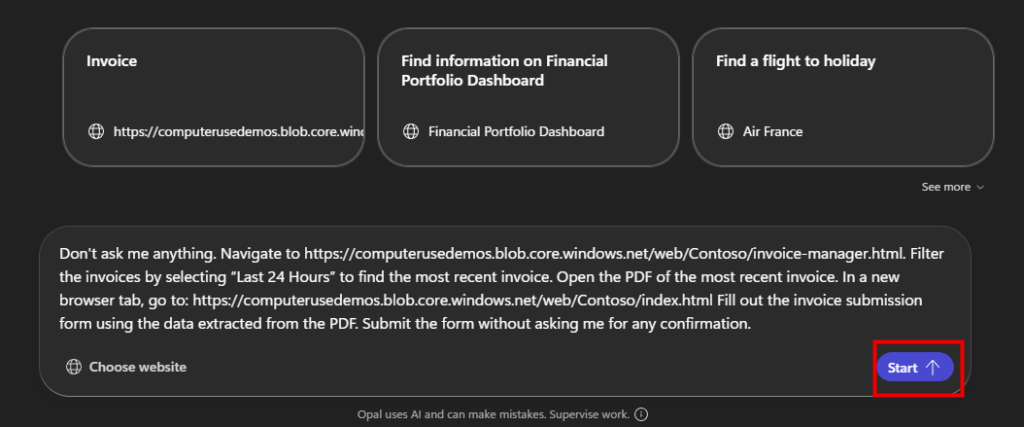Click the globe icon beside Choose website
Screen dimensions: 1024x427
73,367
